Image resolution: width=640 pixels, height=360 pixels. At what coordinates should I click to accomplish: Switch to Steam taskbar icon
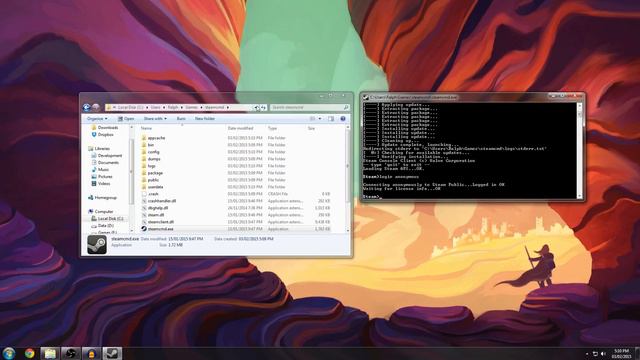[111, 353]
